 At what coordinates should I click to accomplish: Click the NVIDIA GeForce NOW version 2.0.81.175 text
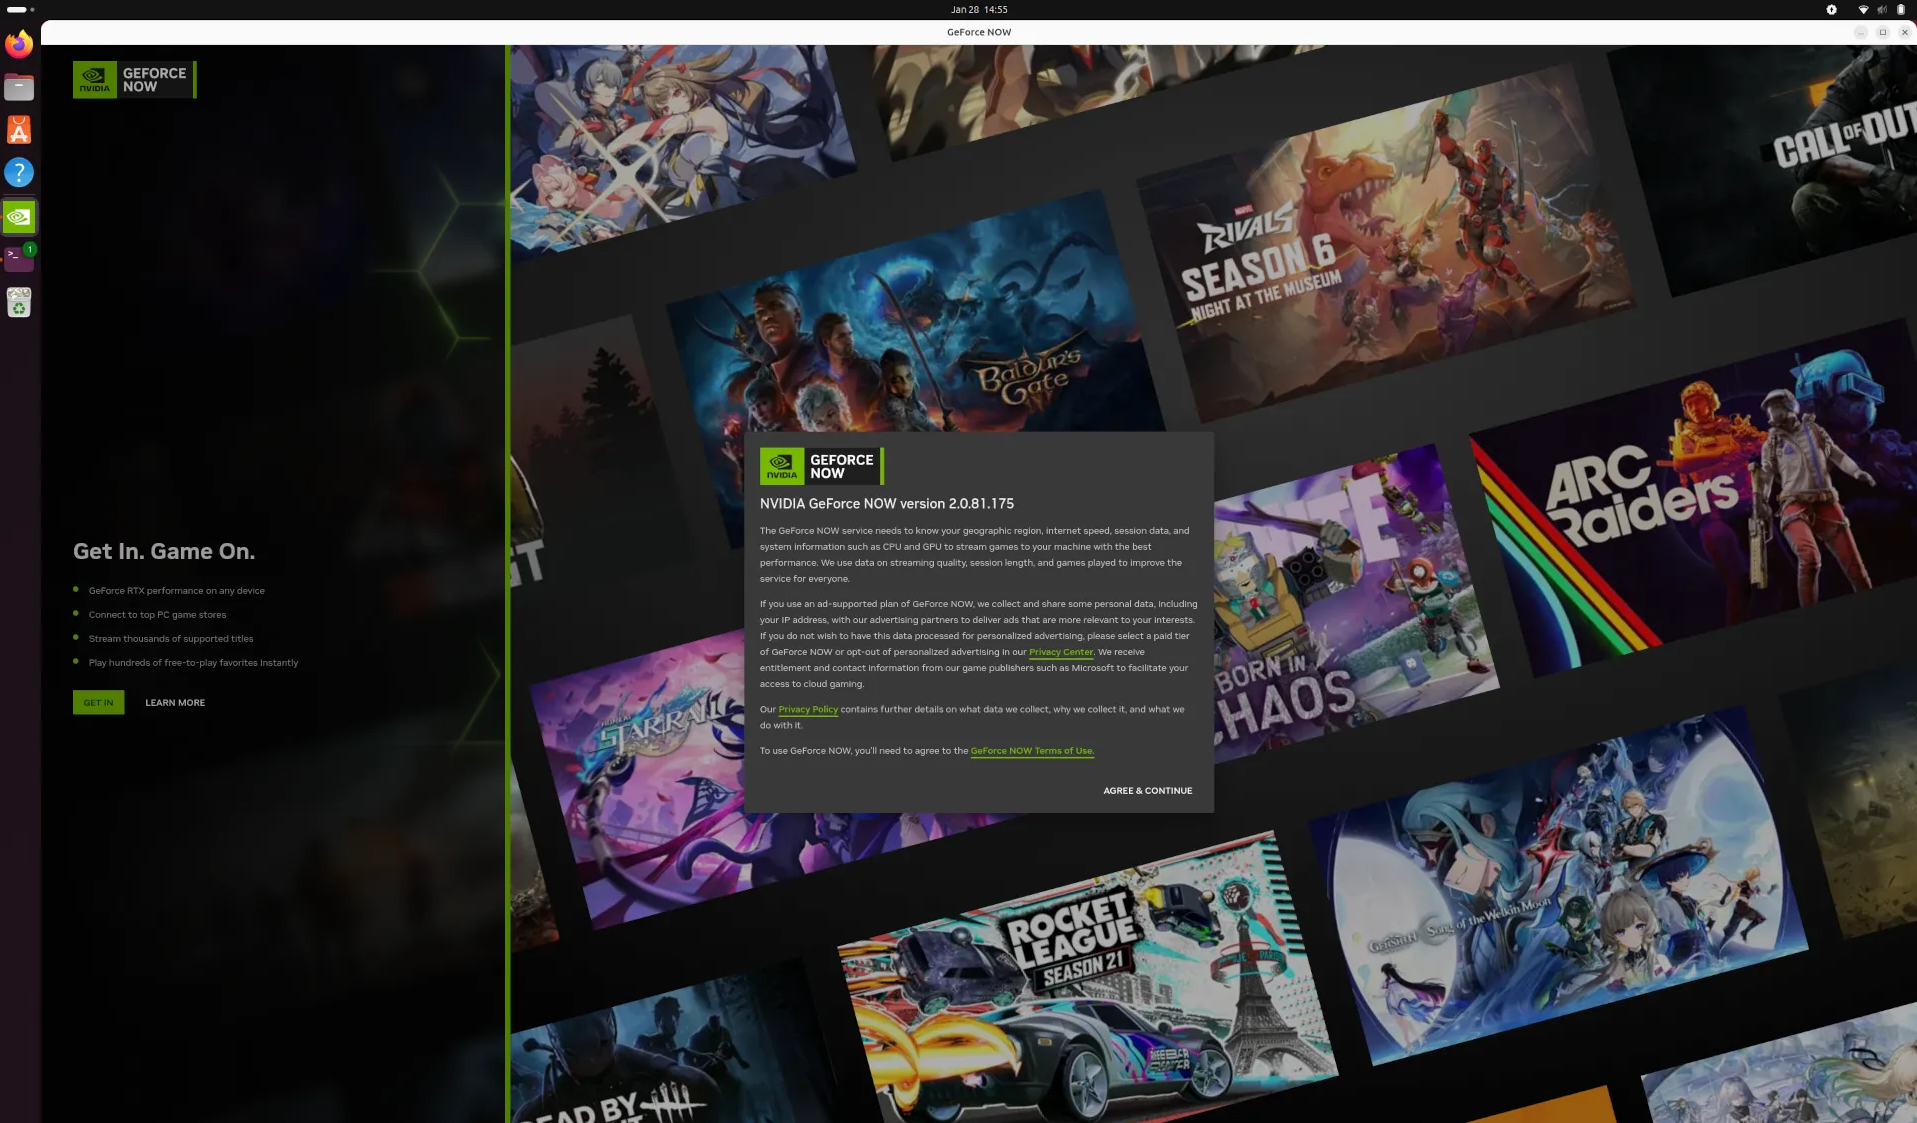(887, 504)
